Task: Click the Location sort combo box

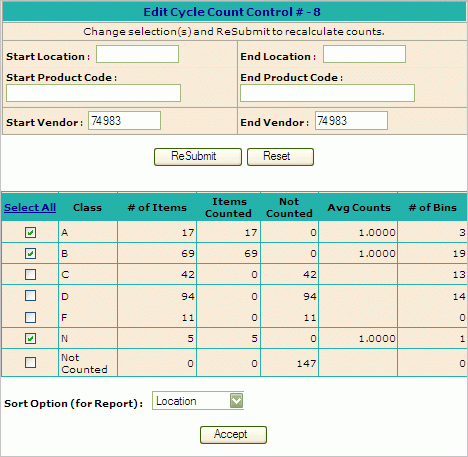Action: (x=198, y=401)
